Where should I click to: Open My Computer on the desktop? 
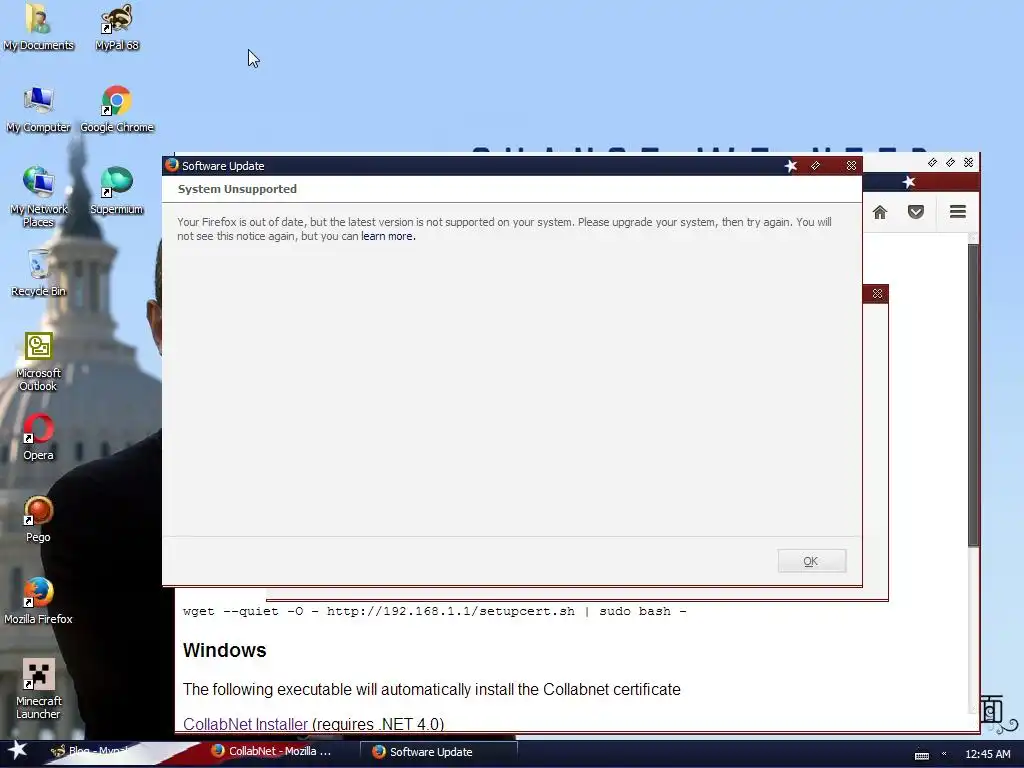point(39,110)
